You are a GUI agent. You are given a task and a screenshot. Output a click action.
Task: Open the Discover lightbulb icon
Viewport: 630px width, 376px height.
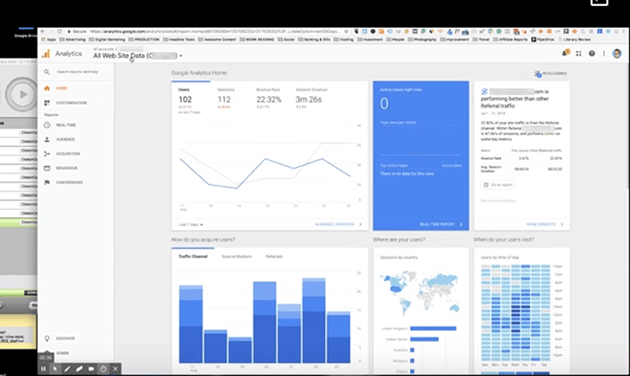[x=47, y=338]
